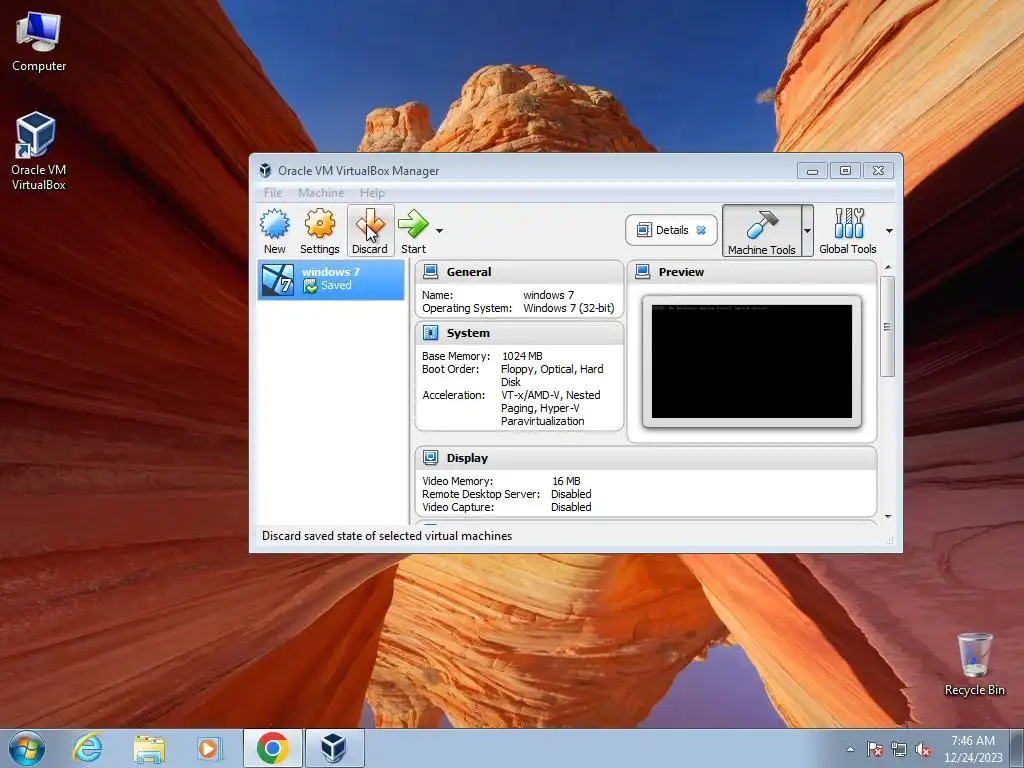Open Oracle VM VirtualBox desktop shortcut
Image resolution: width=1024 pixels, height=768 pixels.
coord(39,152)
